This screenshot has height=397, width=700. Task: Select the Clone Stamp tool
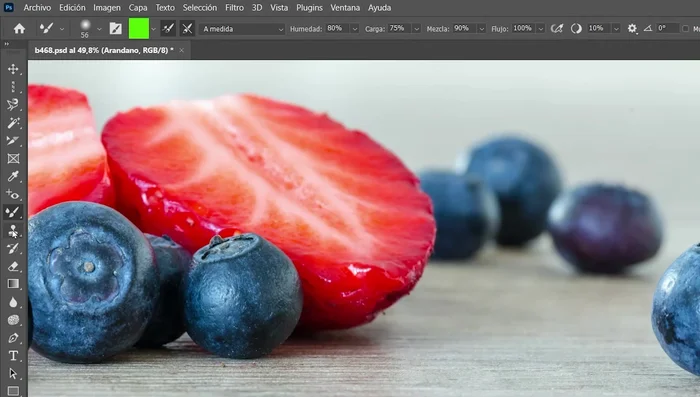[13, 230]
